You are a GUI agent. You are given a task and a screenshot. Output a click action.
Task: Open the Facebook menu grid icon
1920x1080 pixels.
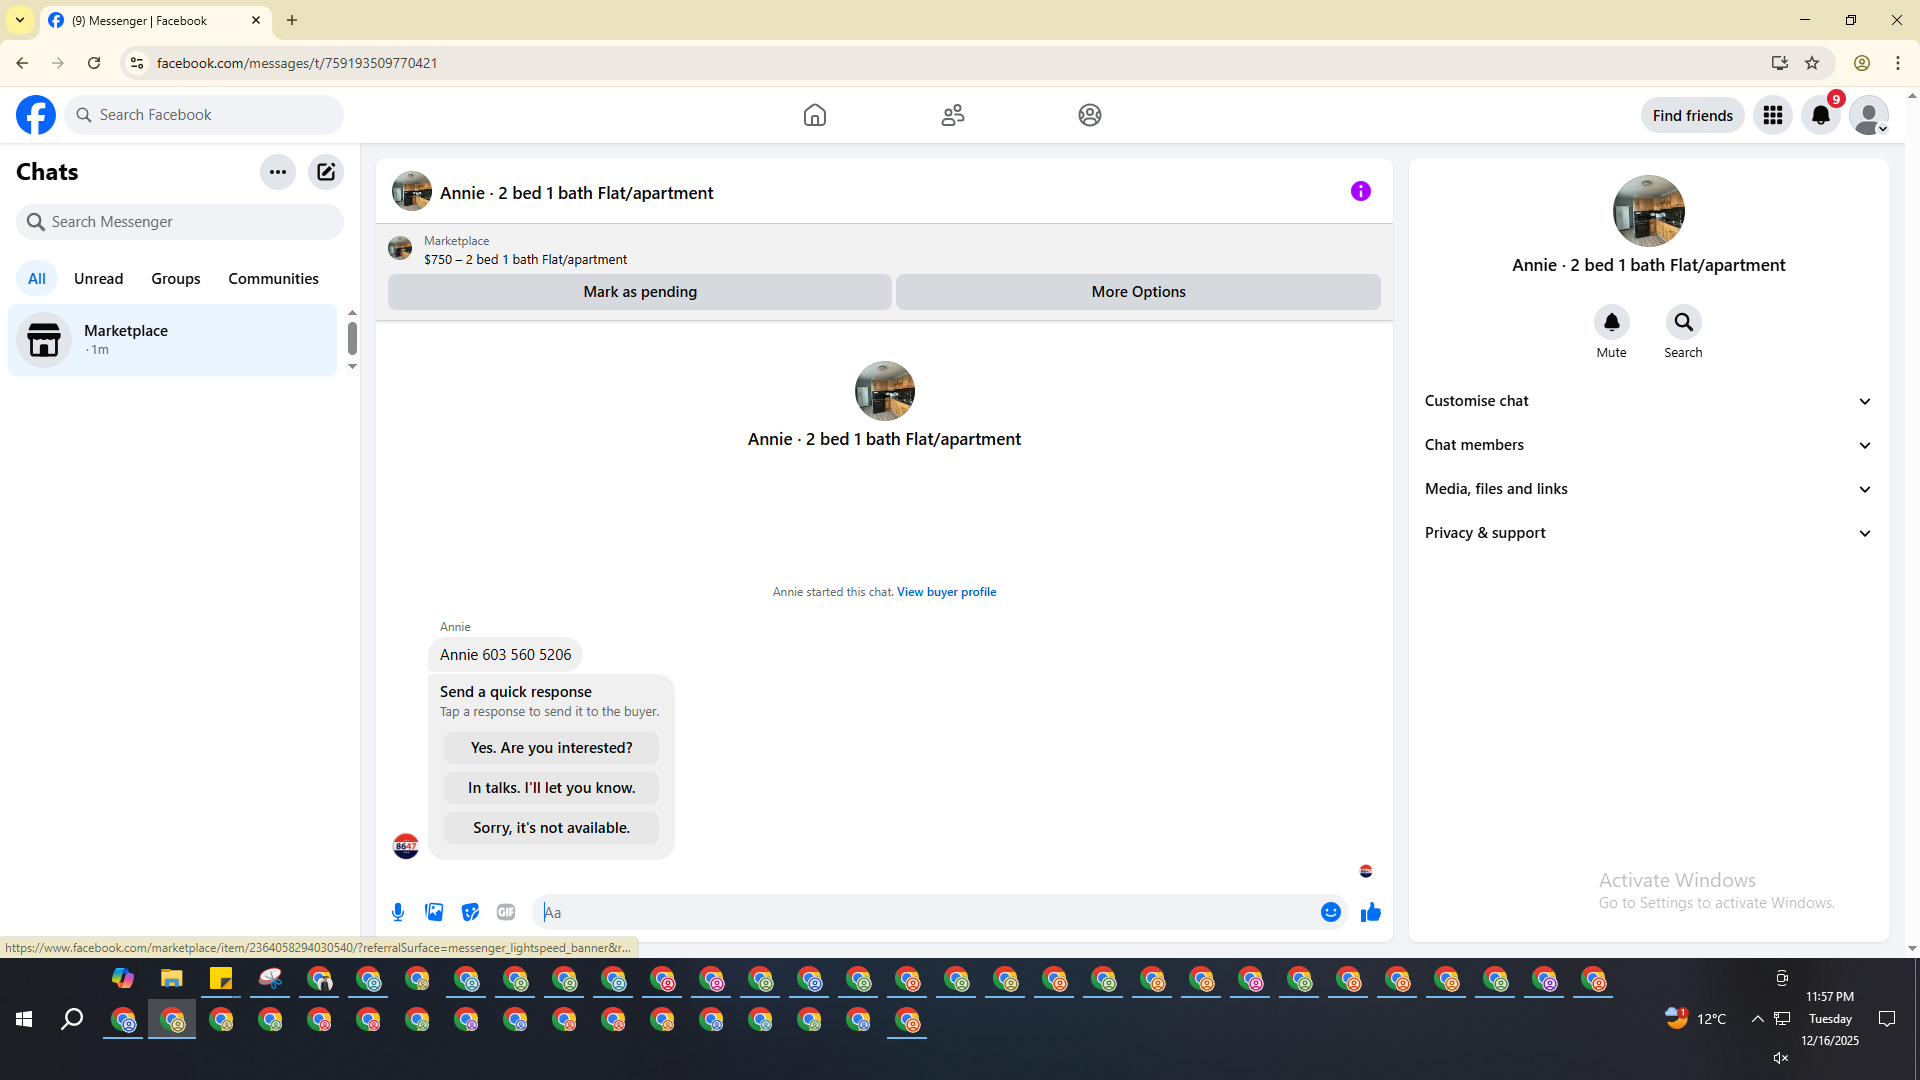coord(1773,115)
